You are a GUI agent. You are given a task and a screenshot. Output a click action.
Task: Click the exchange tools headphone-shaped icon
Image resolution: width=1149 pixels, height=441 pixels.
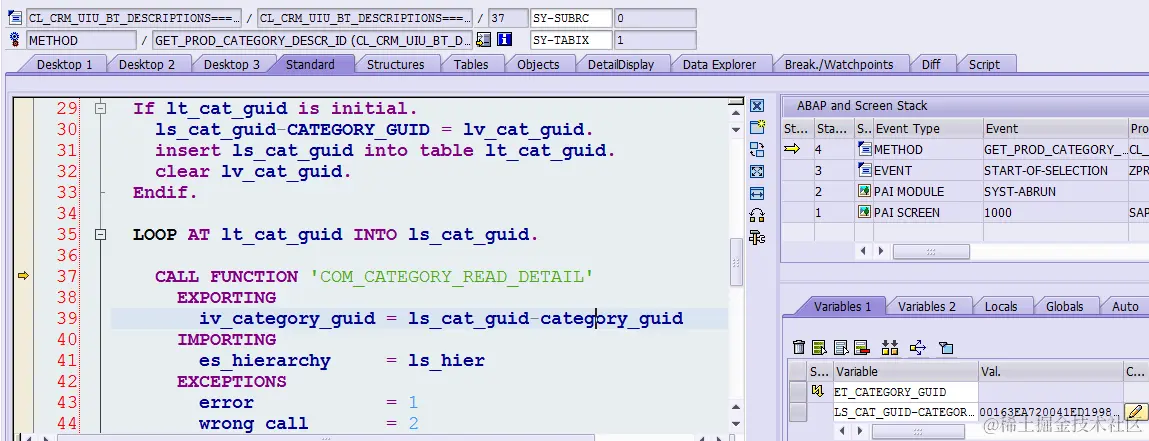[x=757, y=215]
